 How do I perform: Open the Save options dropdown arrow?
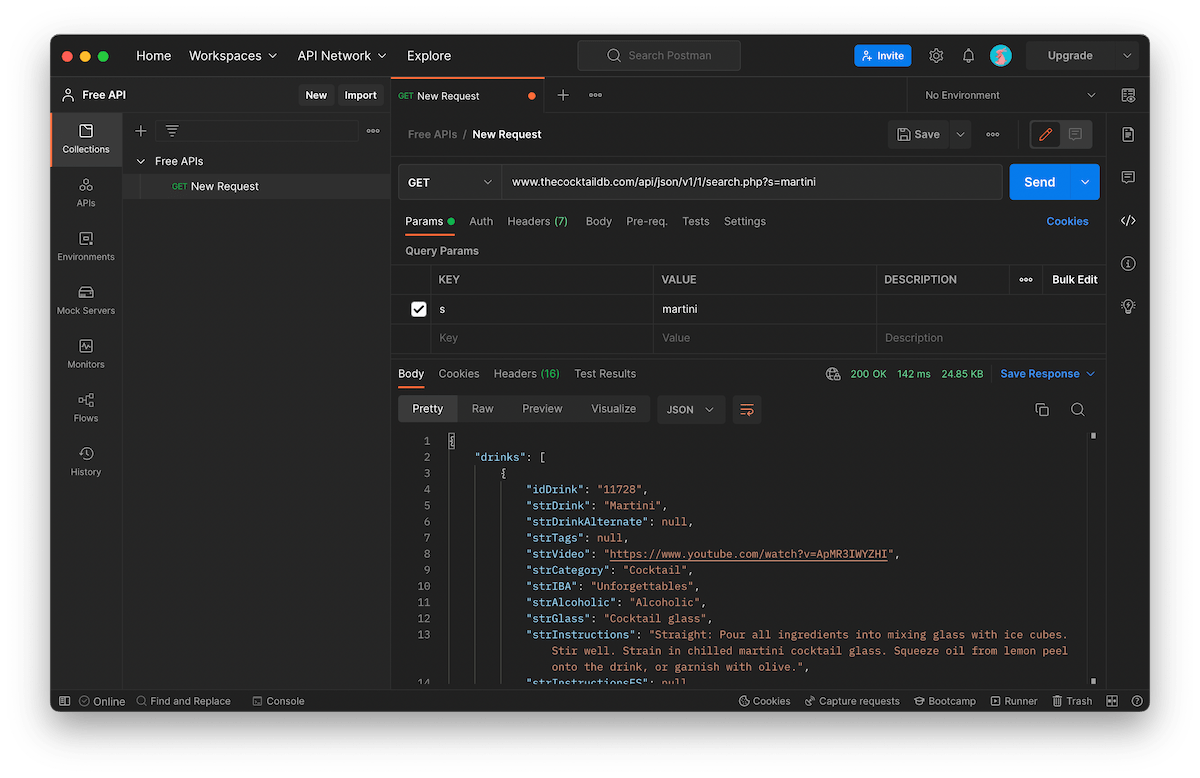[x=960, y=134]
